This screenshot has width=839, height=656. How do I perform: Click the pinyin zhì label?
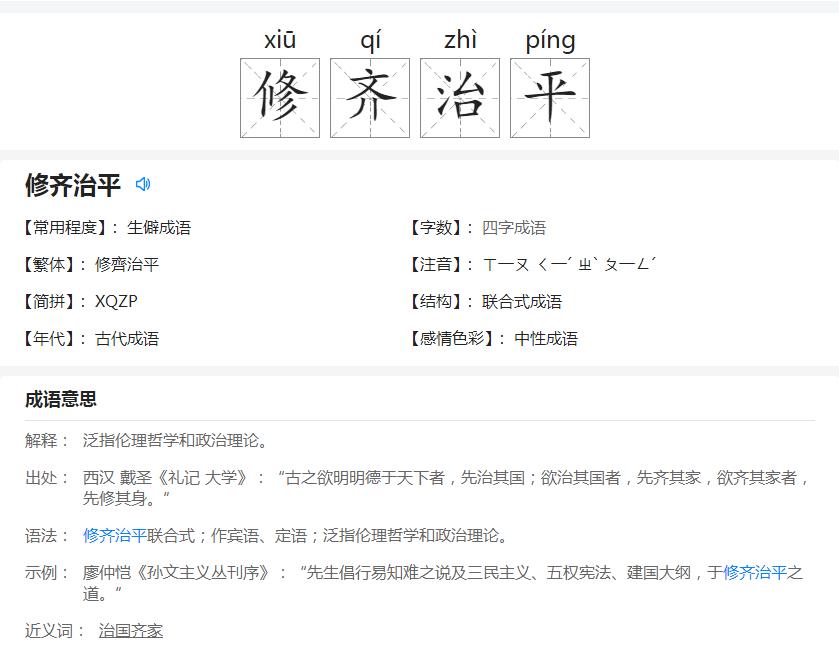click(x=460, y=40)
